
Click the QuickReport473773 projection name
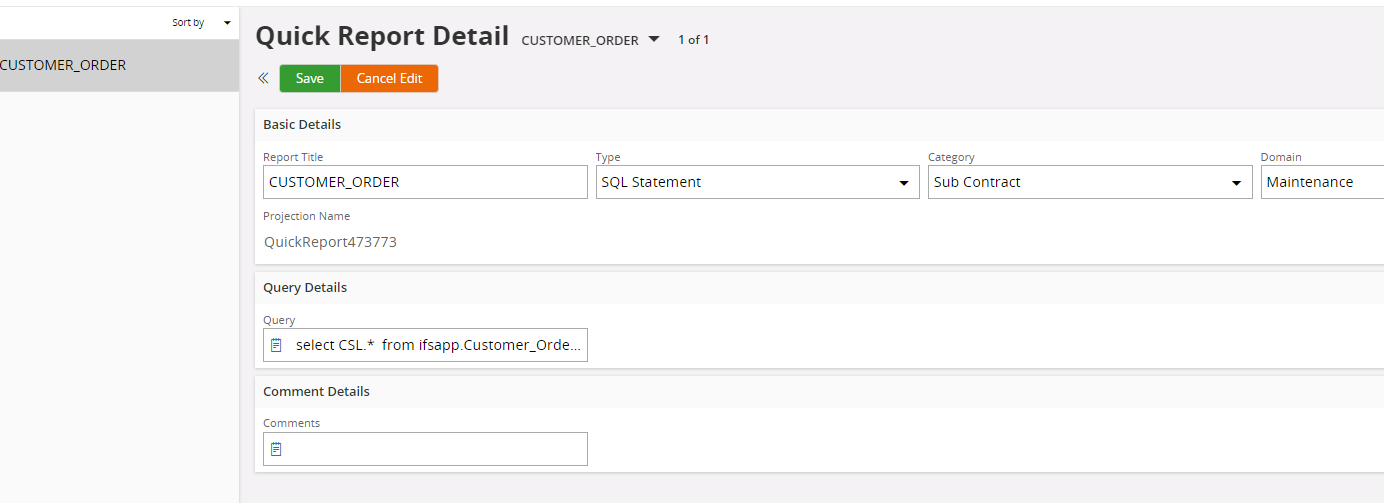(x=330, y=242)
